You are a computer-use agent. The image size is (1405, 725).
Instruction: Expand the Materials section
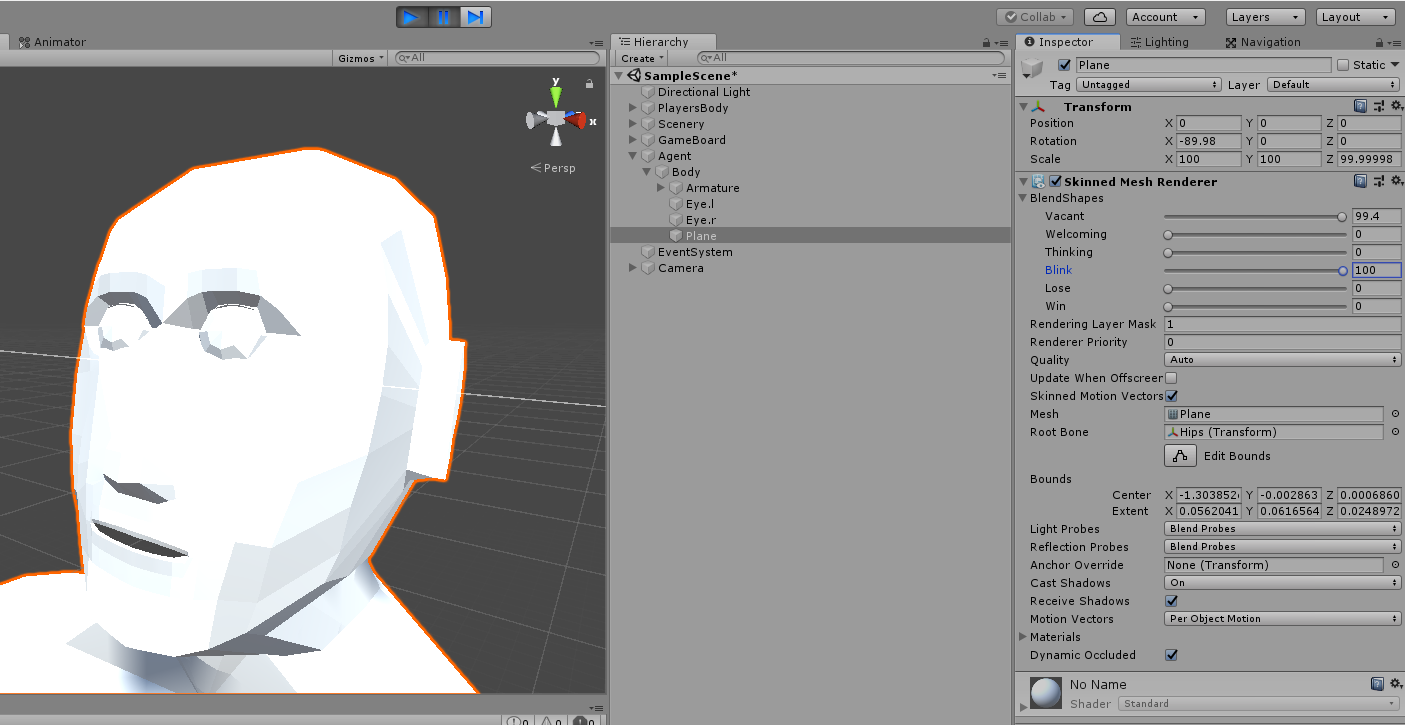click(1023, 637)
